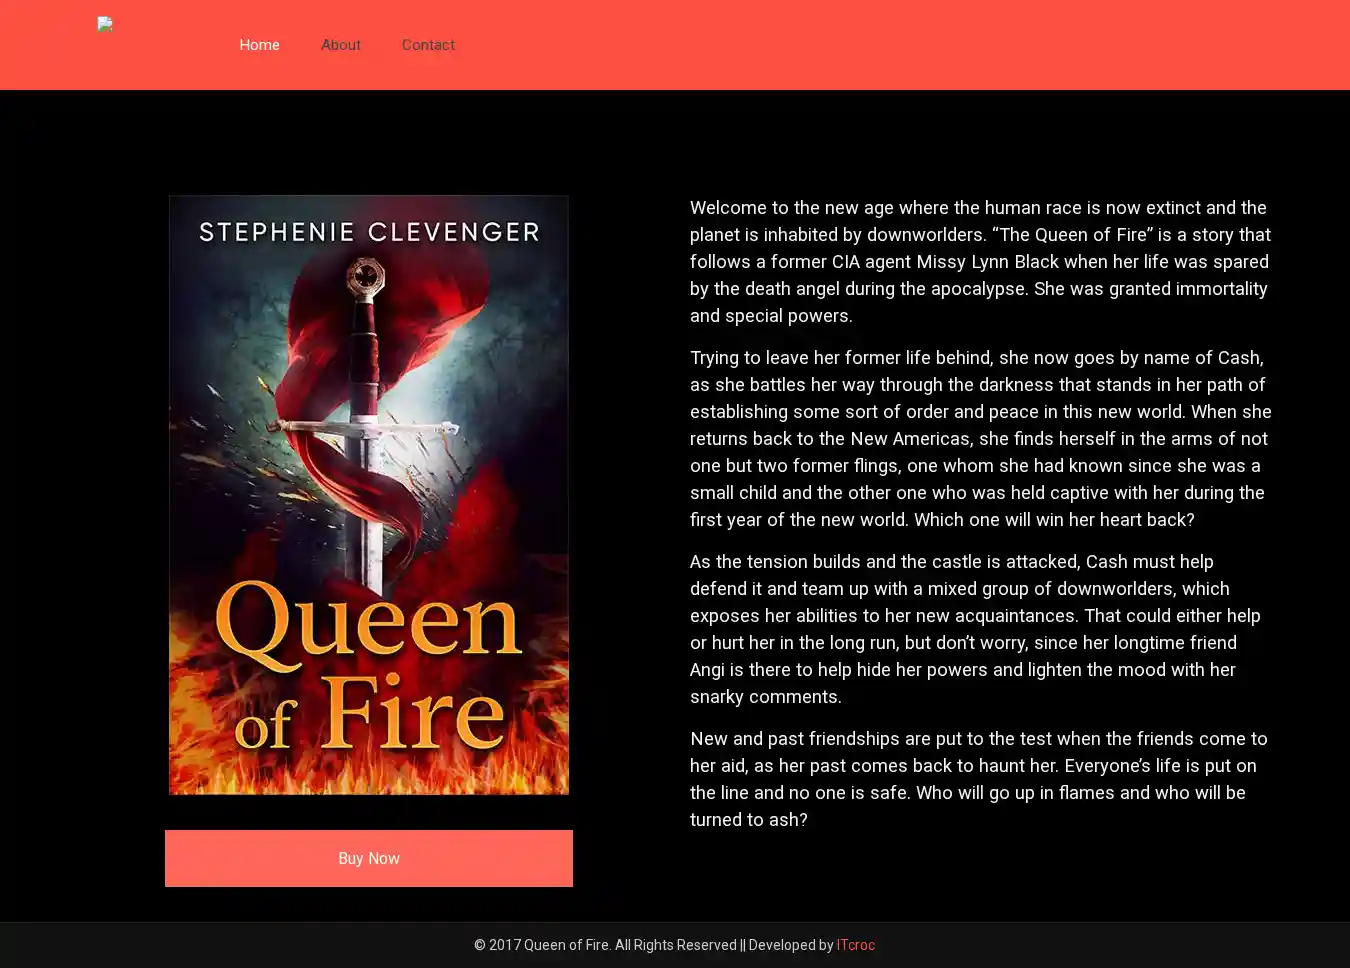The image size is (1350, 968).
Task: Click the 'Developed by' footer text
Action: coord(790,945)
